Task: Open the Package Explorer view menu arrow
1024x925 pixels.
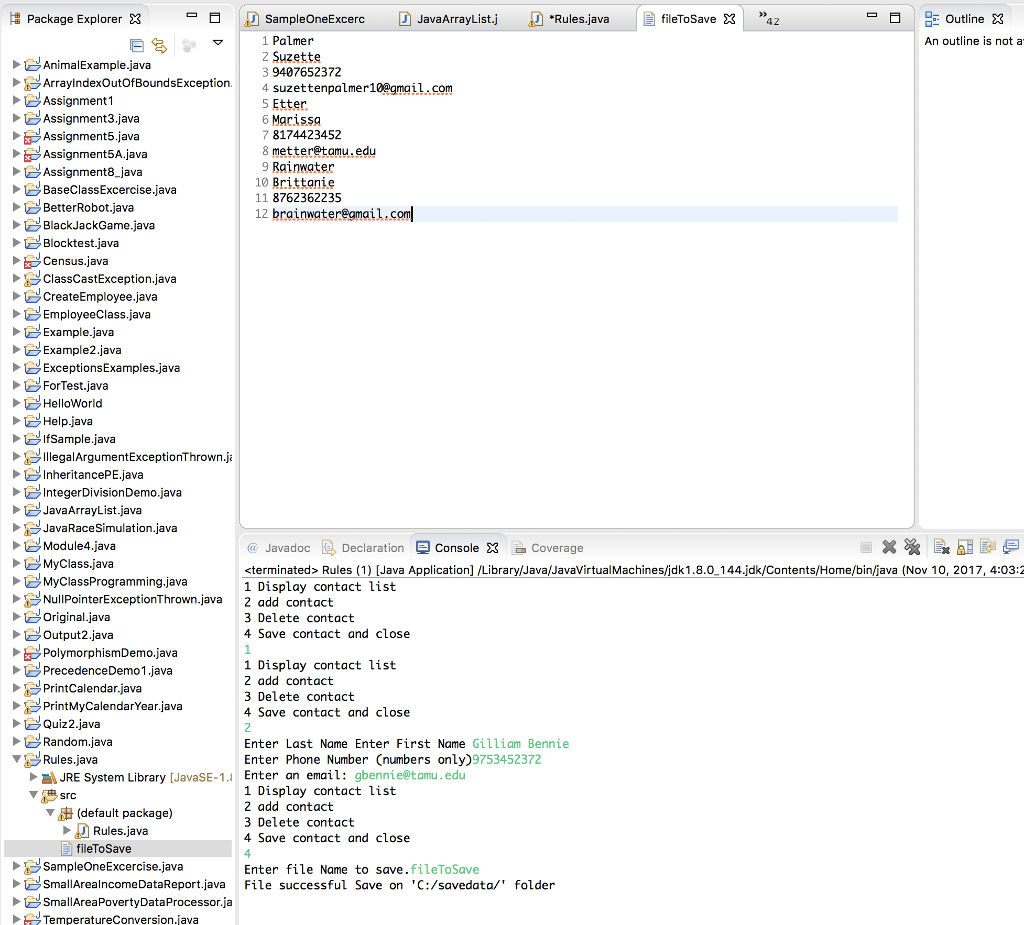Action: coord(218,44)
